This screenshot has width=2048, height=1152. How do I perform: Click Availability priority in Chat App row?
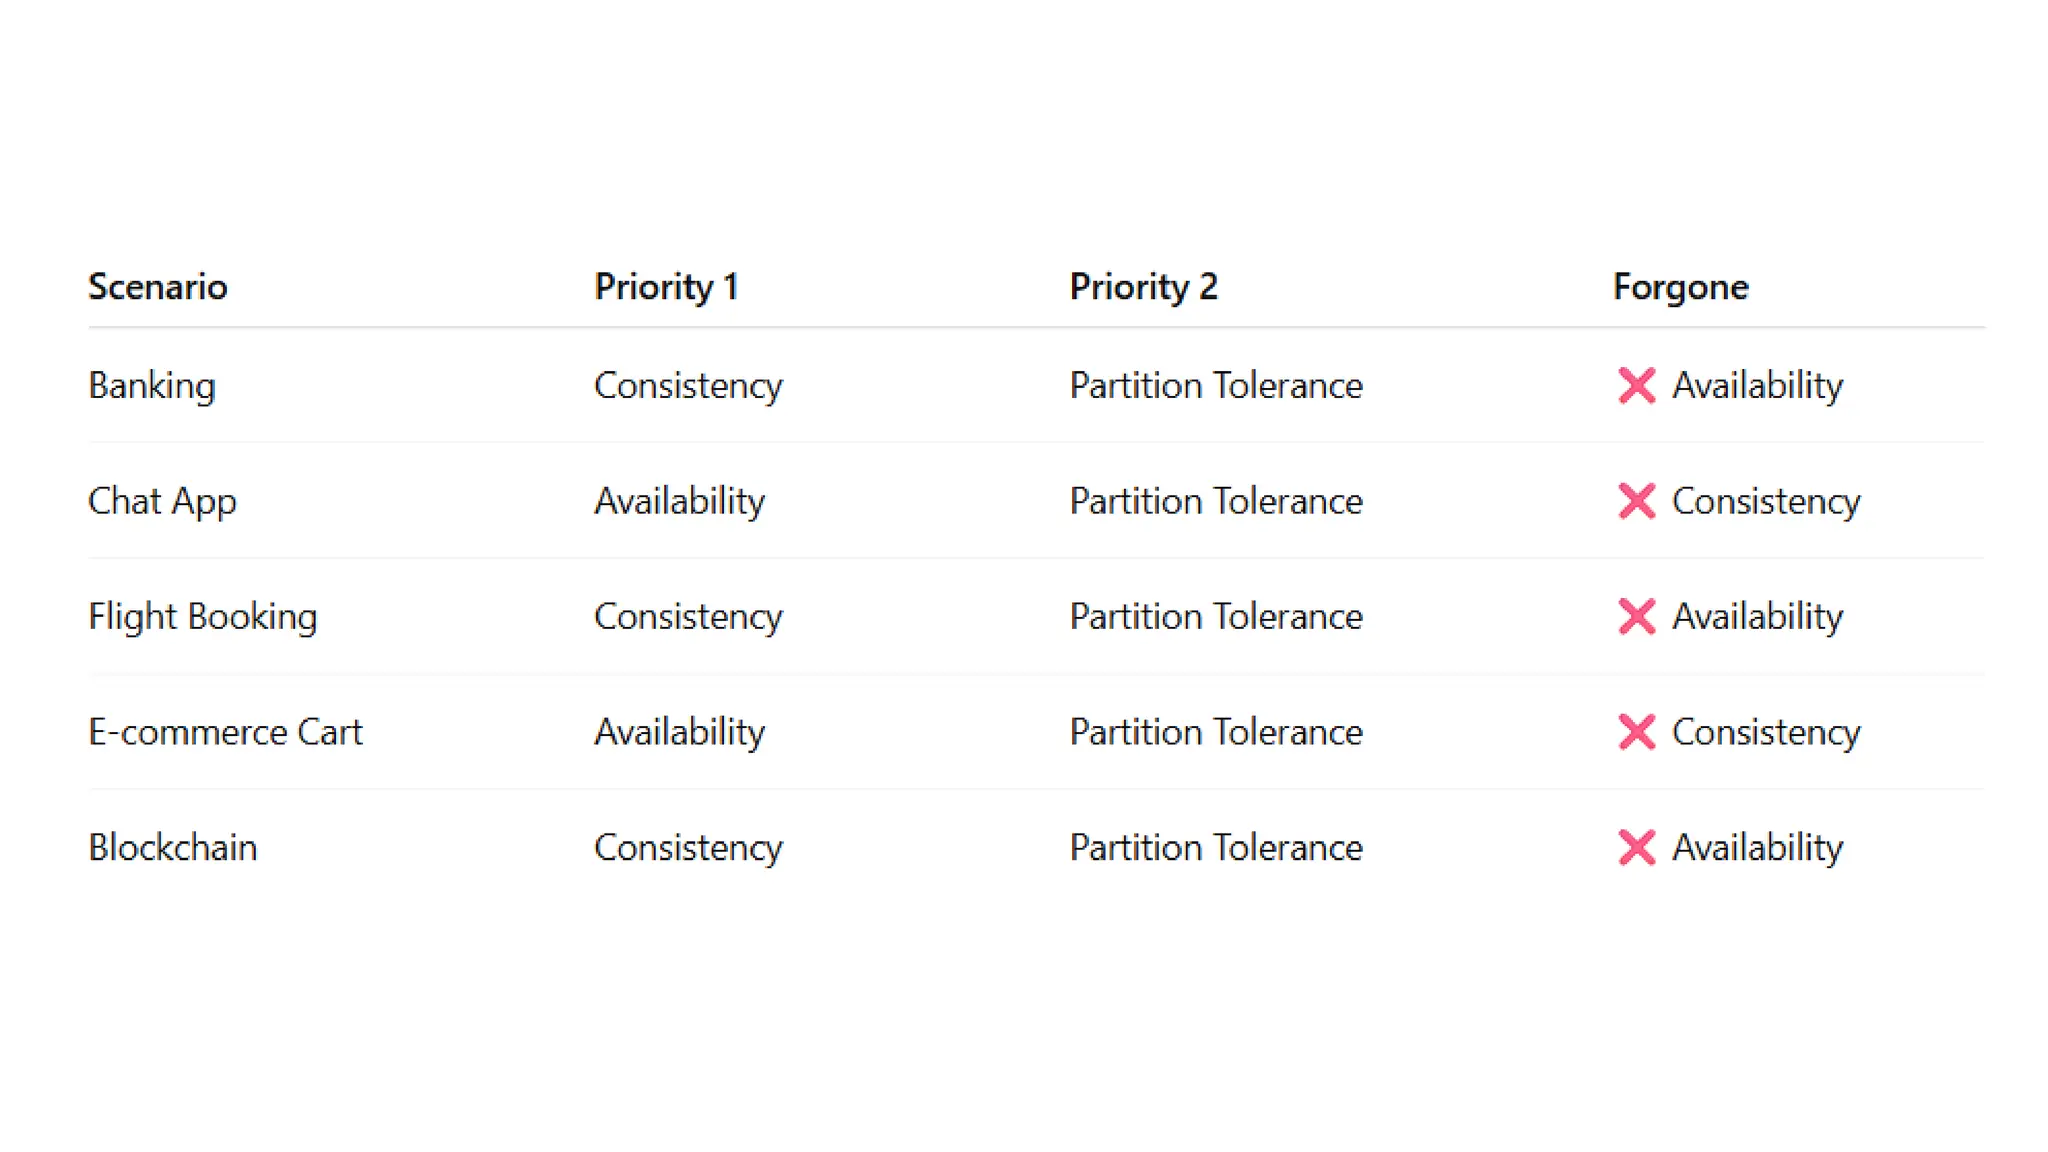679,502
